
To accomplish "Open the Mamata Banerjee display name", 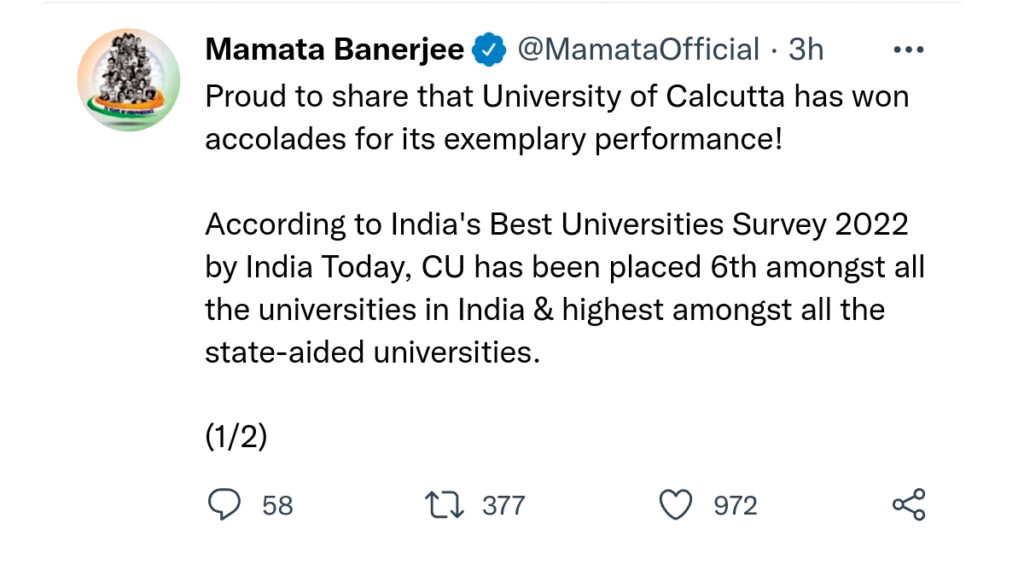I will pyautogui.click(x=334, y=50).
